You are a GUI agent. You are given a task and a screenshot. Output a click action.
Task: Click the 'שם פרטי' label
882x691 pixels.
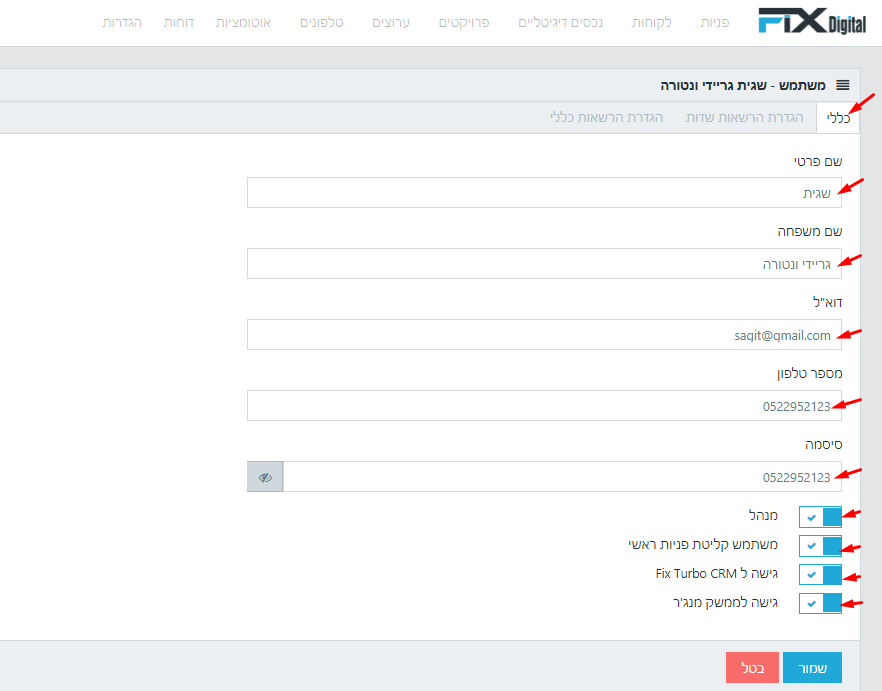point(818,161)
